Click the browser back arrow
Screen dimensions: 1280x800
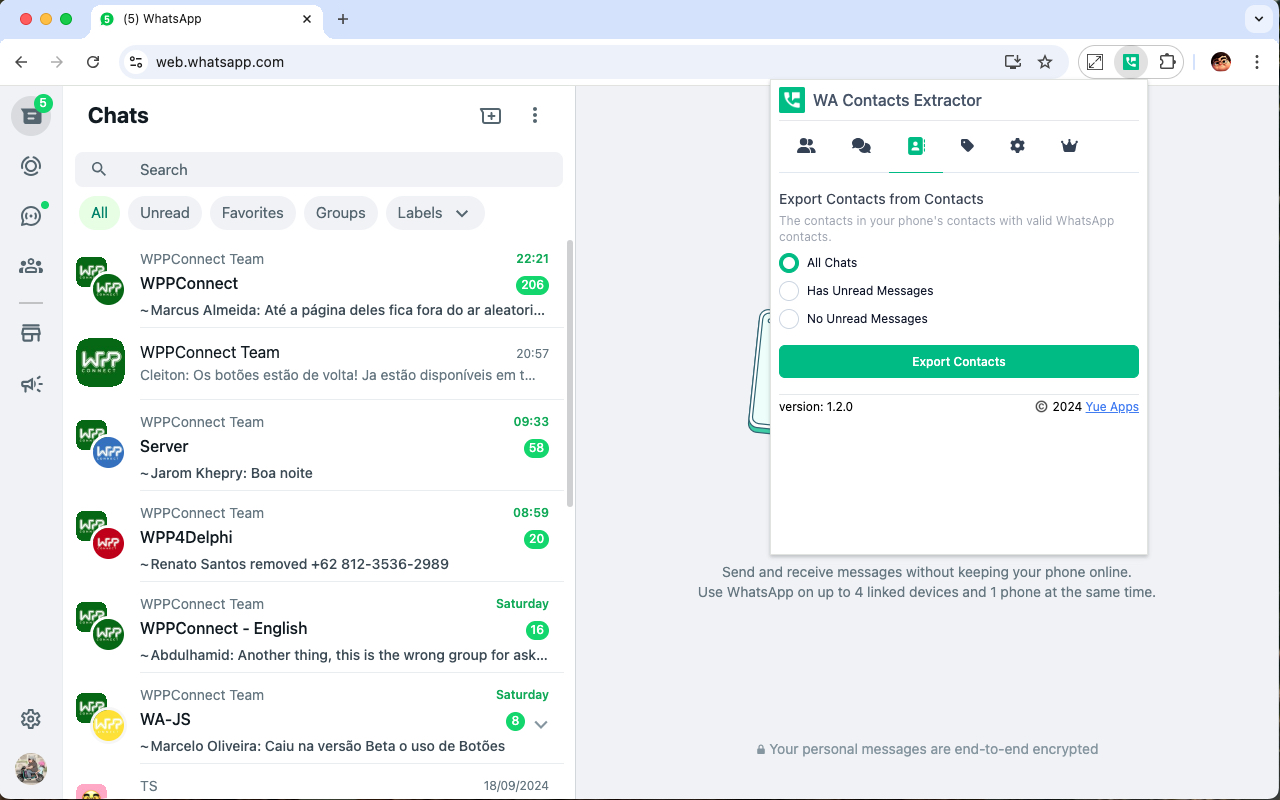[21, 62]
